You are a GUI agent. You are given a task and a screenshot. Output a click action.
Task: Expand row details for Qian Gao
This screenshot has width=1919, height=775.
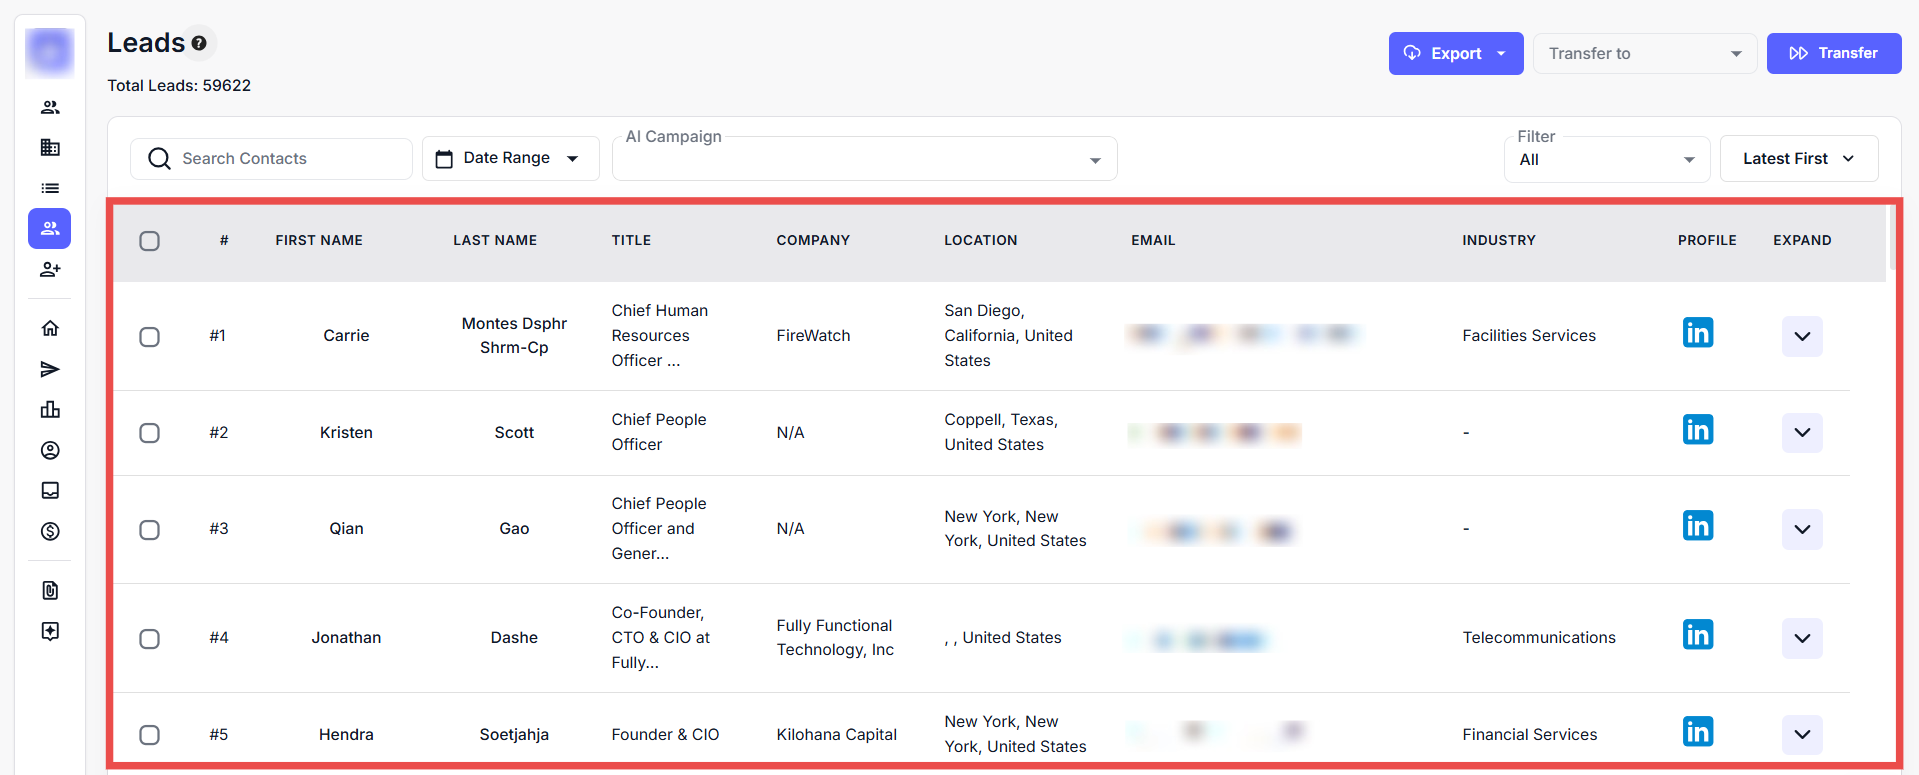[1801, 529]
